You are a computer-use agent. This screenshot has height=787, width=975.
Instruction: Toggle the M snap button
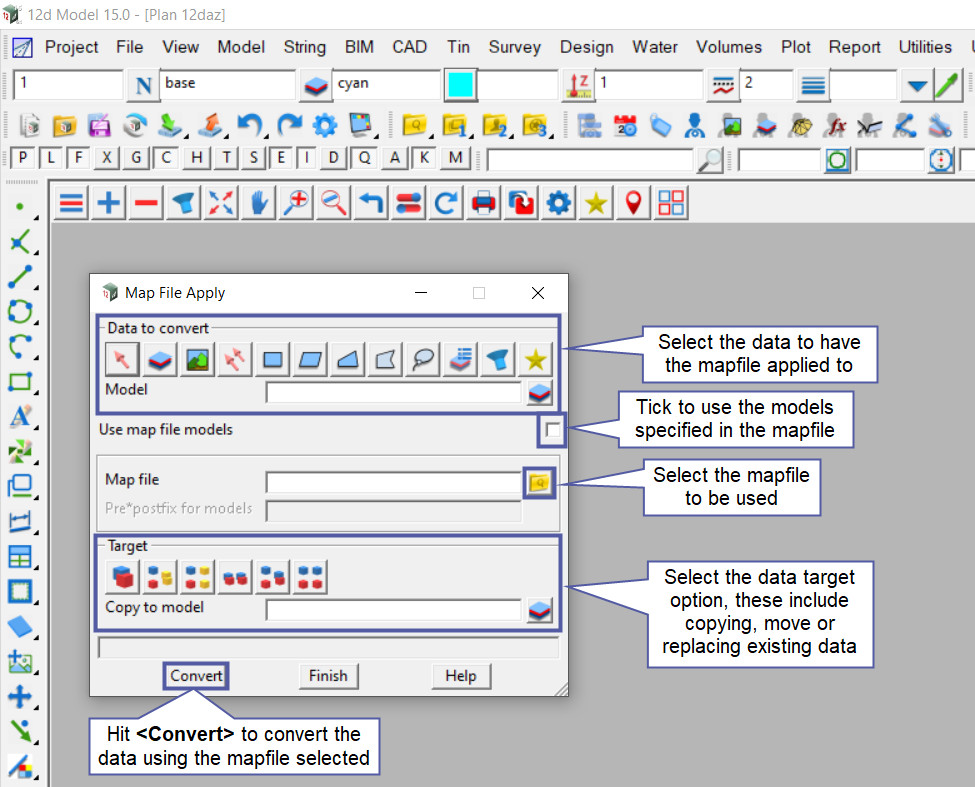point(456,158)
